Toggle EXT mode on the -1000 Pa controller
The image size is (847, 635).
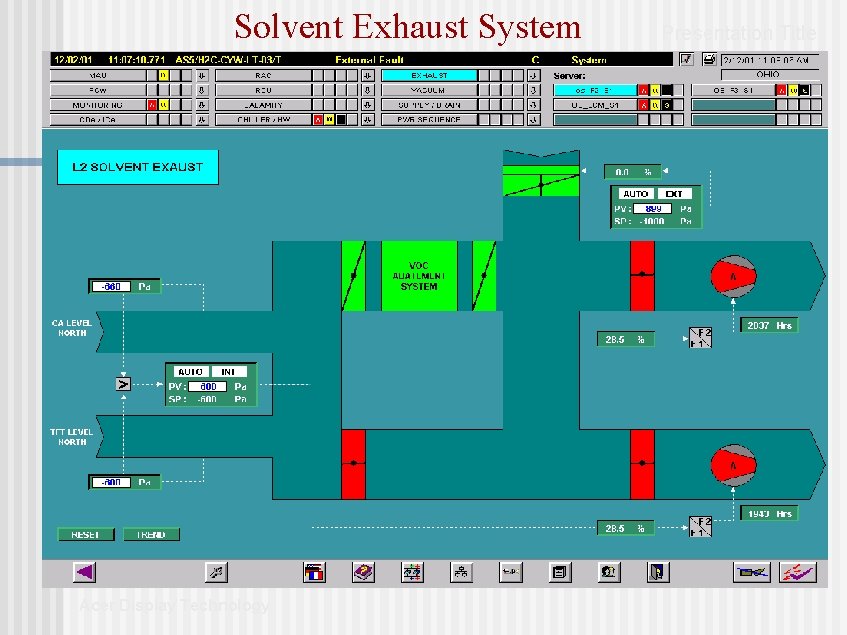pos(674,194)
